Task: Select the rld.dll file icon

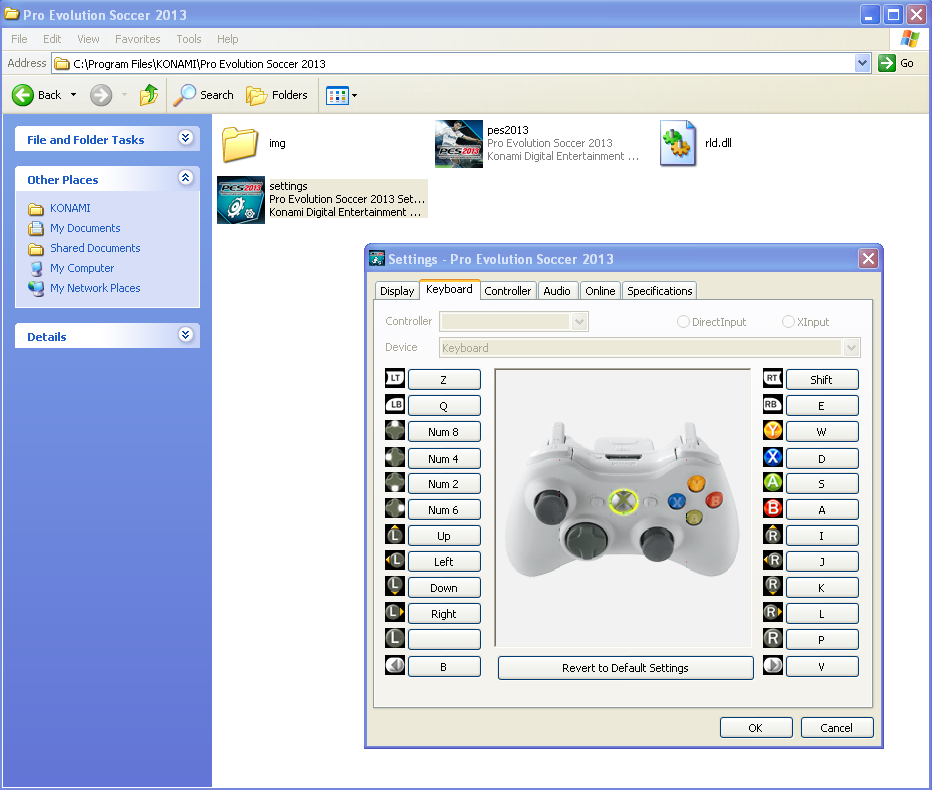Action: click(x=678, y=143)
